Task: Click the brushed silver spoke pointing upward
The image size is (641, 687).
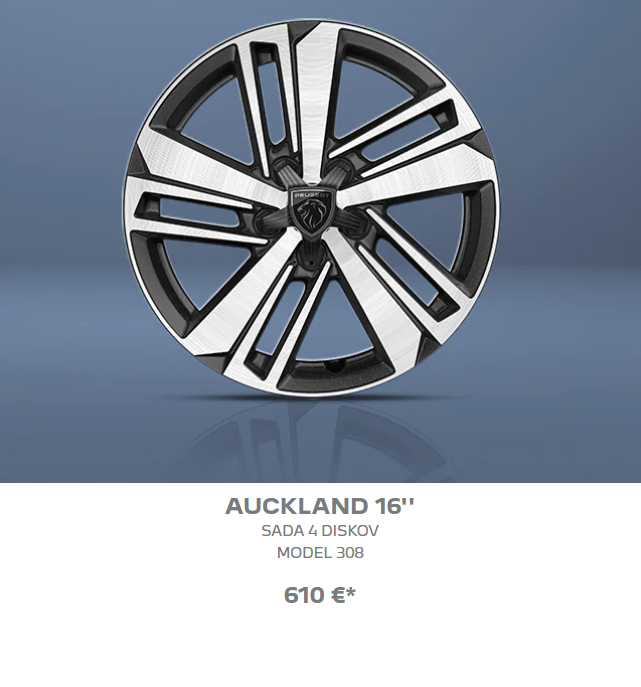Action: click(x=312, y=101)
